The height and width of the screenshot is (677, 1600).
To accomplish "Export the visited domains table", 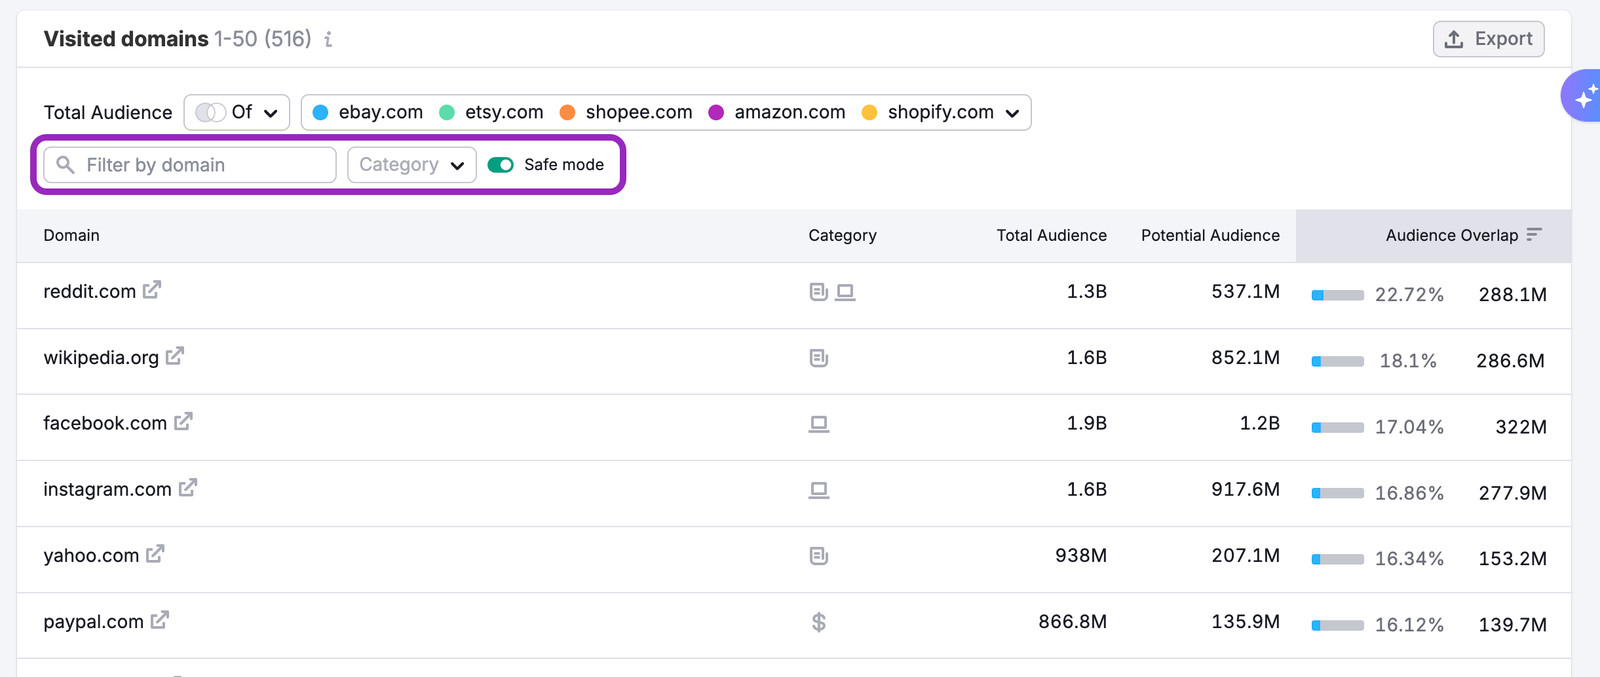I will pos(1489,39).
